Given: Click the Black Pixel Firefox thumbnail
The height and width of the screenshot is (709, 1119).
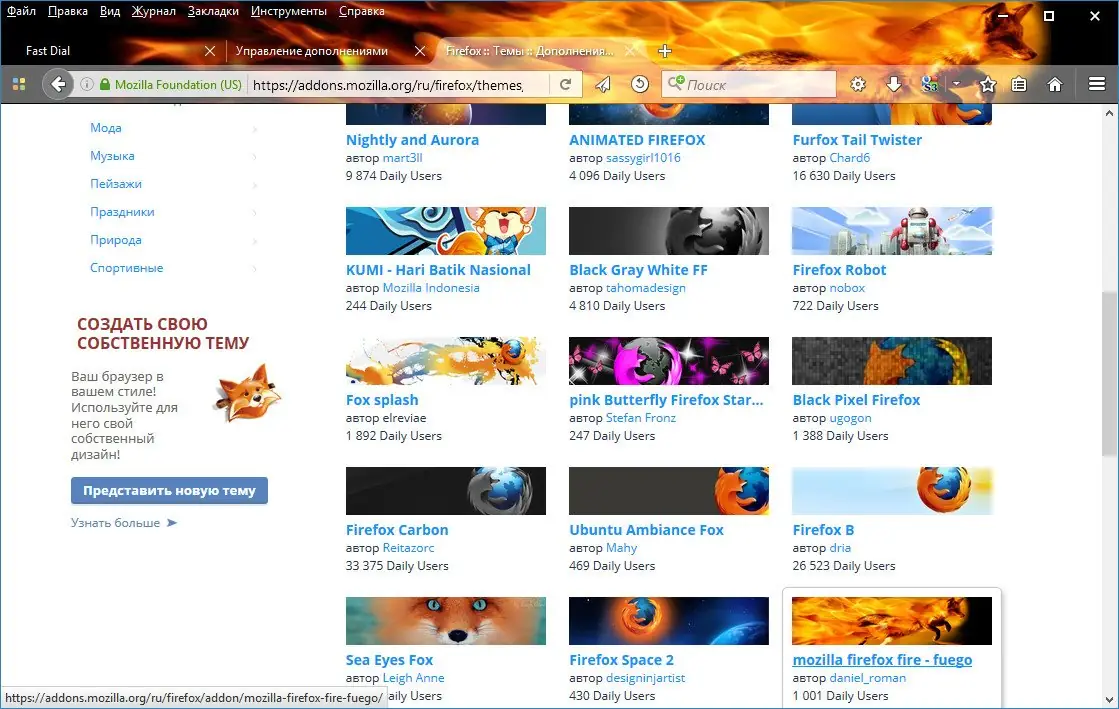Looking at the screenshot, I should pyautogui.click(x=892, y=361).
